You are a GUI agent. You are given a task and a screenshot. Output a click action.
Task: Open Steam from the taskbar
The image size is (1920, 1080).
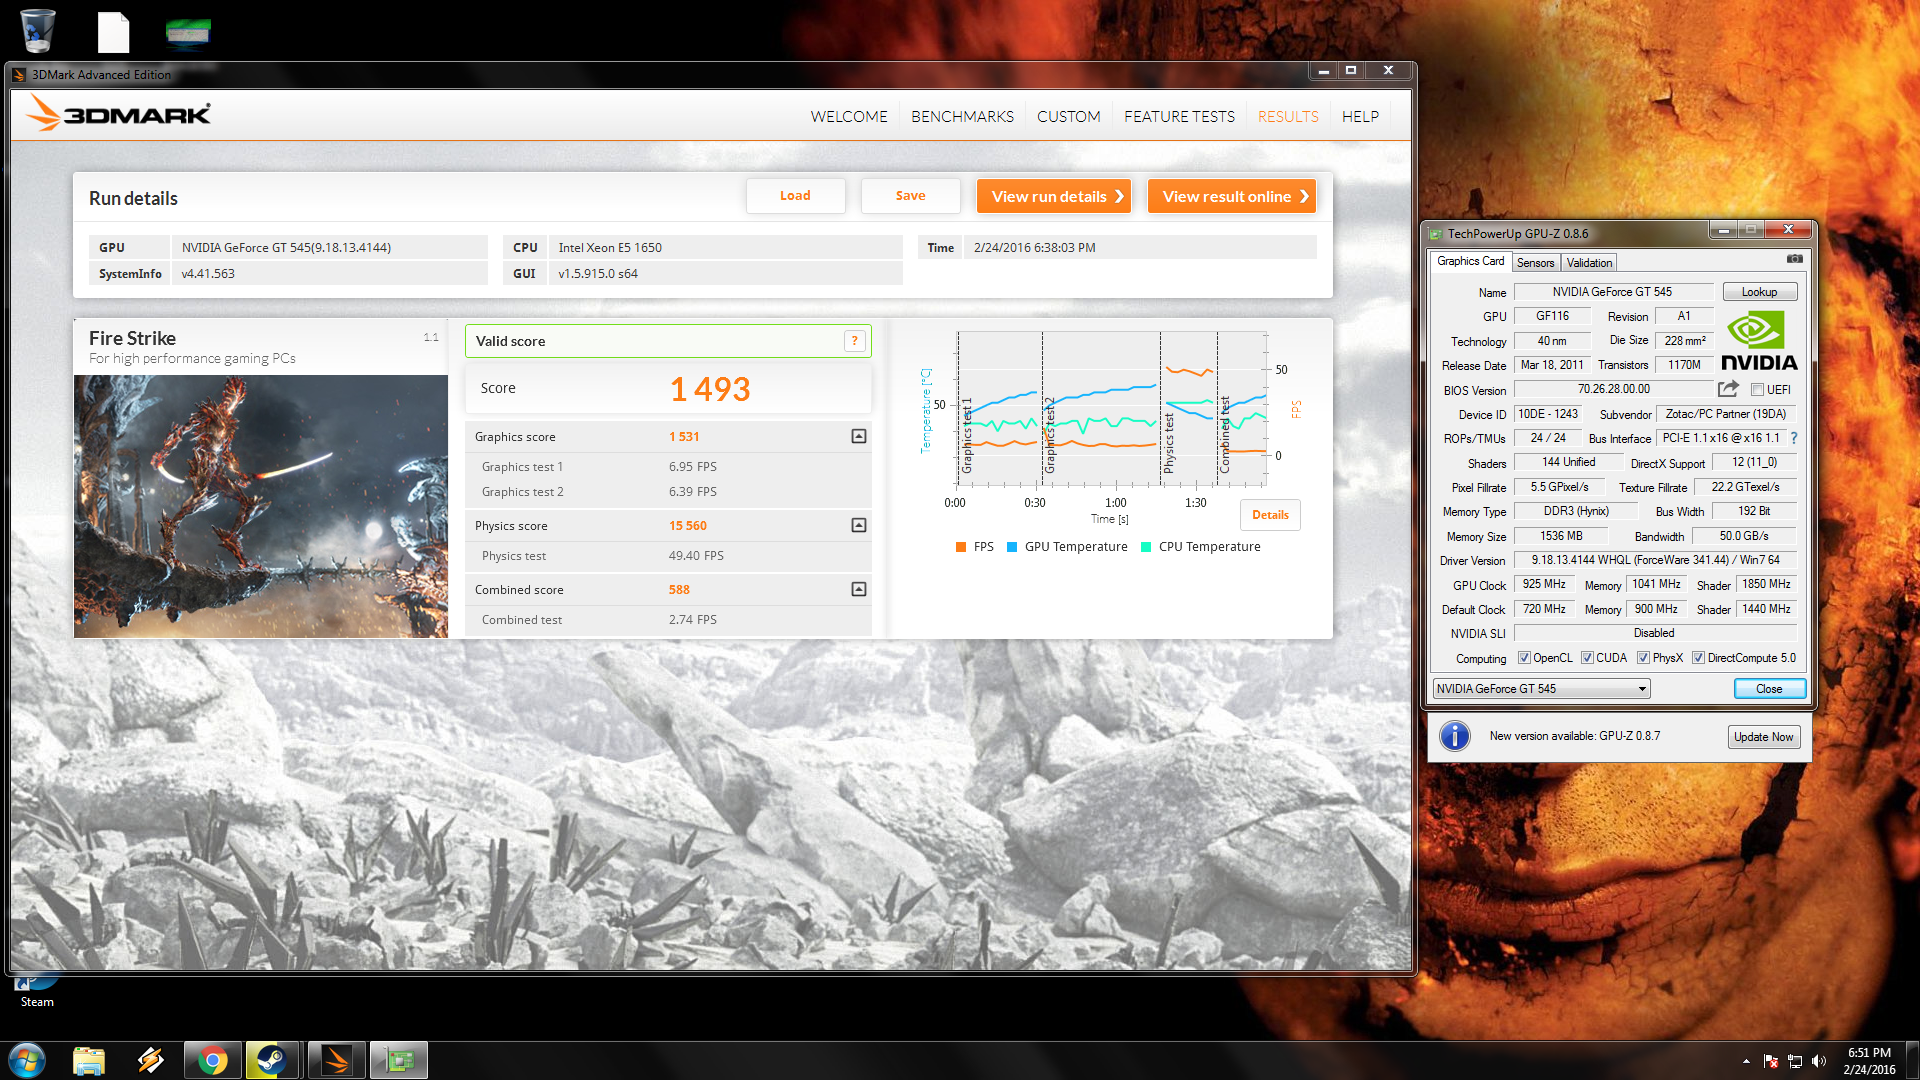point(270,1060)
